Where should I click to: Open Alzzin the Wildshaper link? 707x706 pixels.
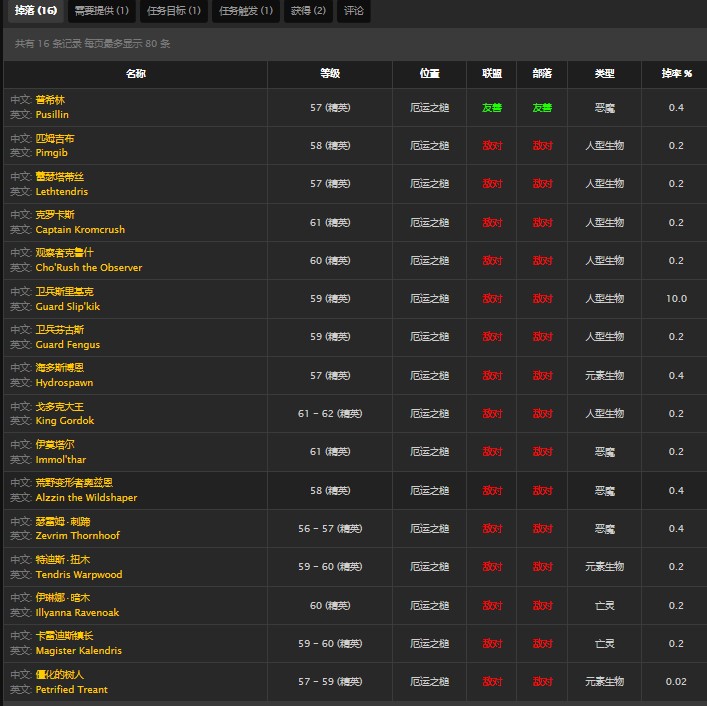(x=86, y=498)
